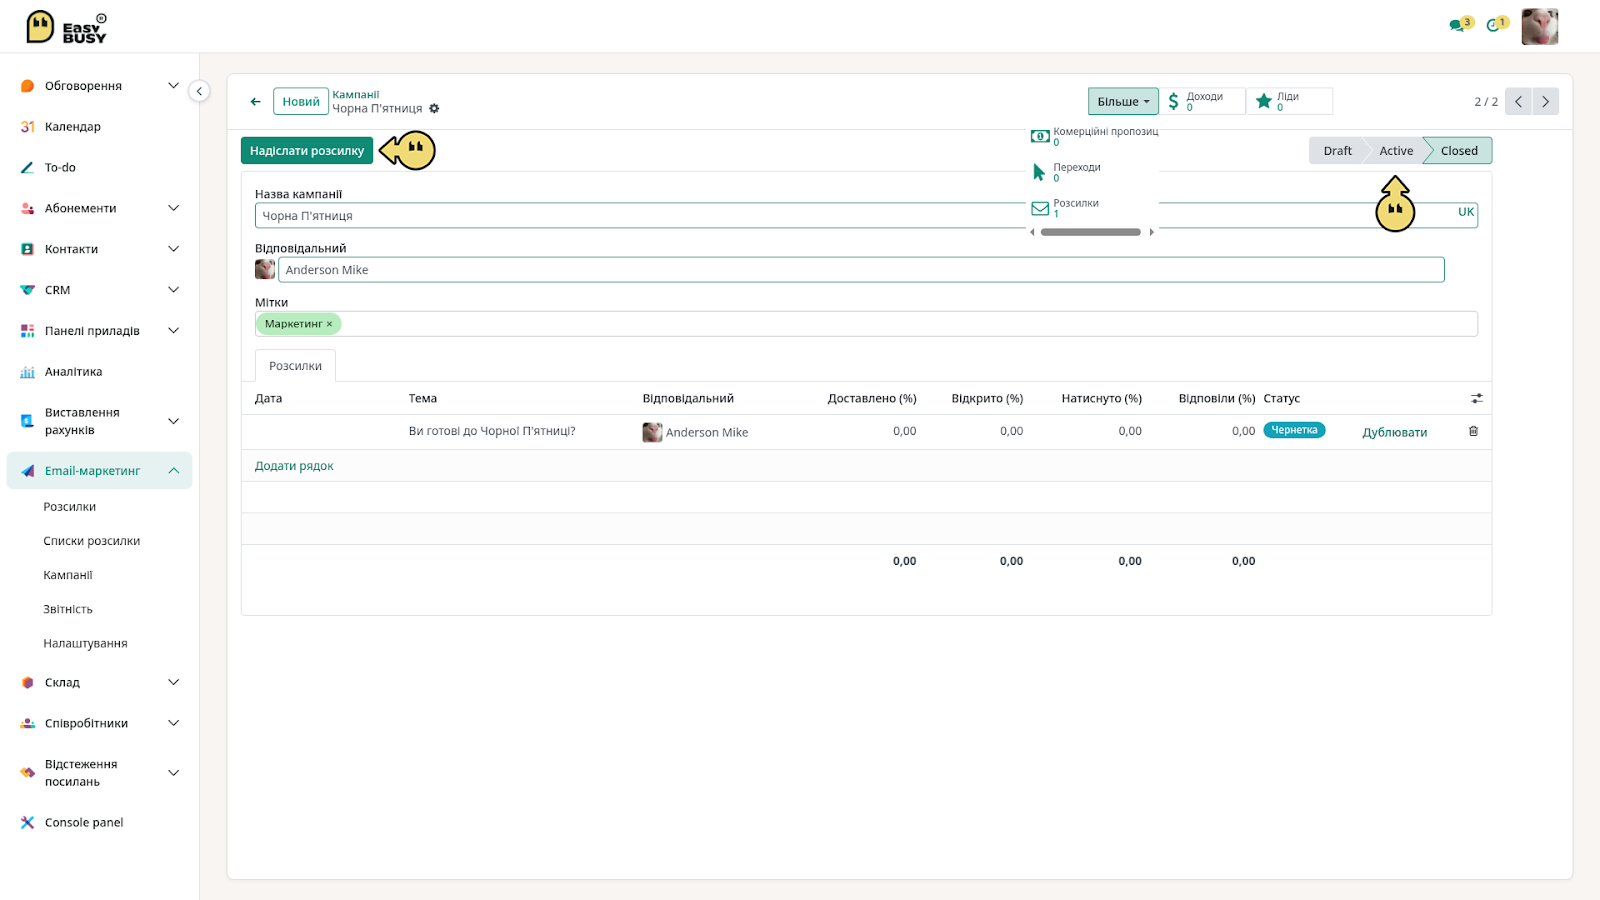Open Аналітика in the sidebar
This screenshot has height=900, width=1600.
(73, 372)
